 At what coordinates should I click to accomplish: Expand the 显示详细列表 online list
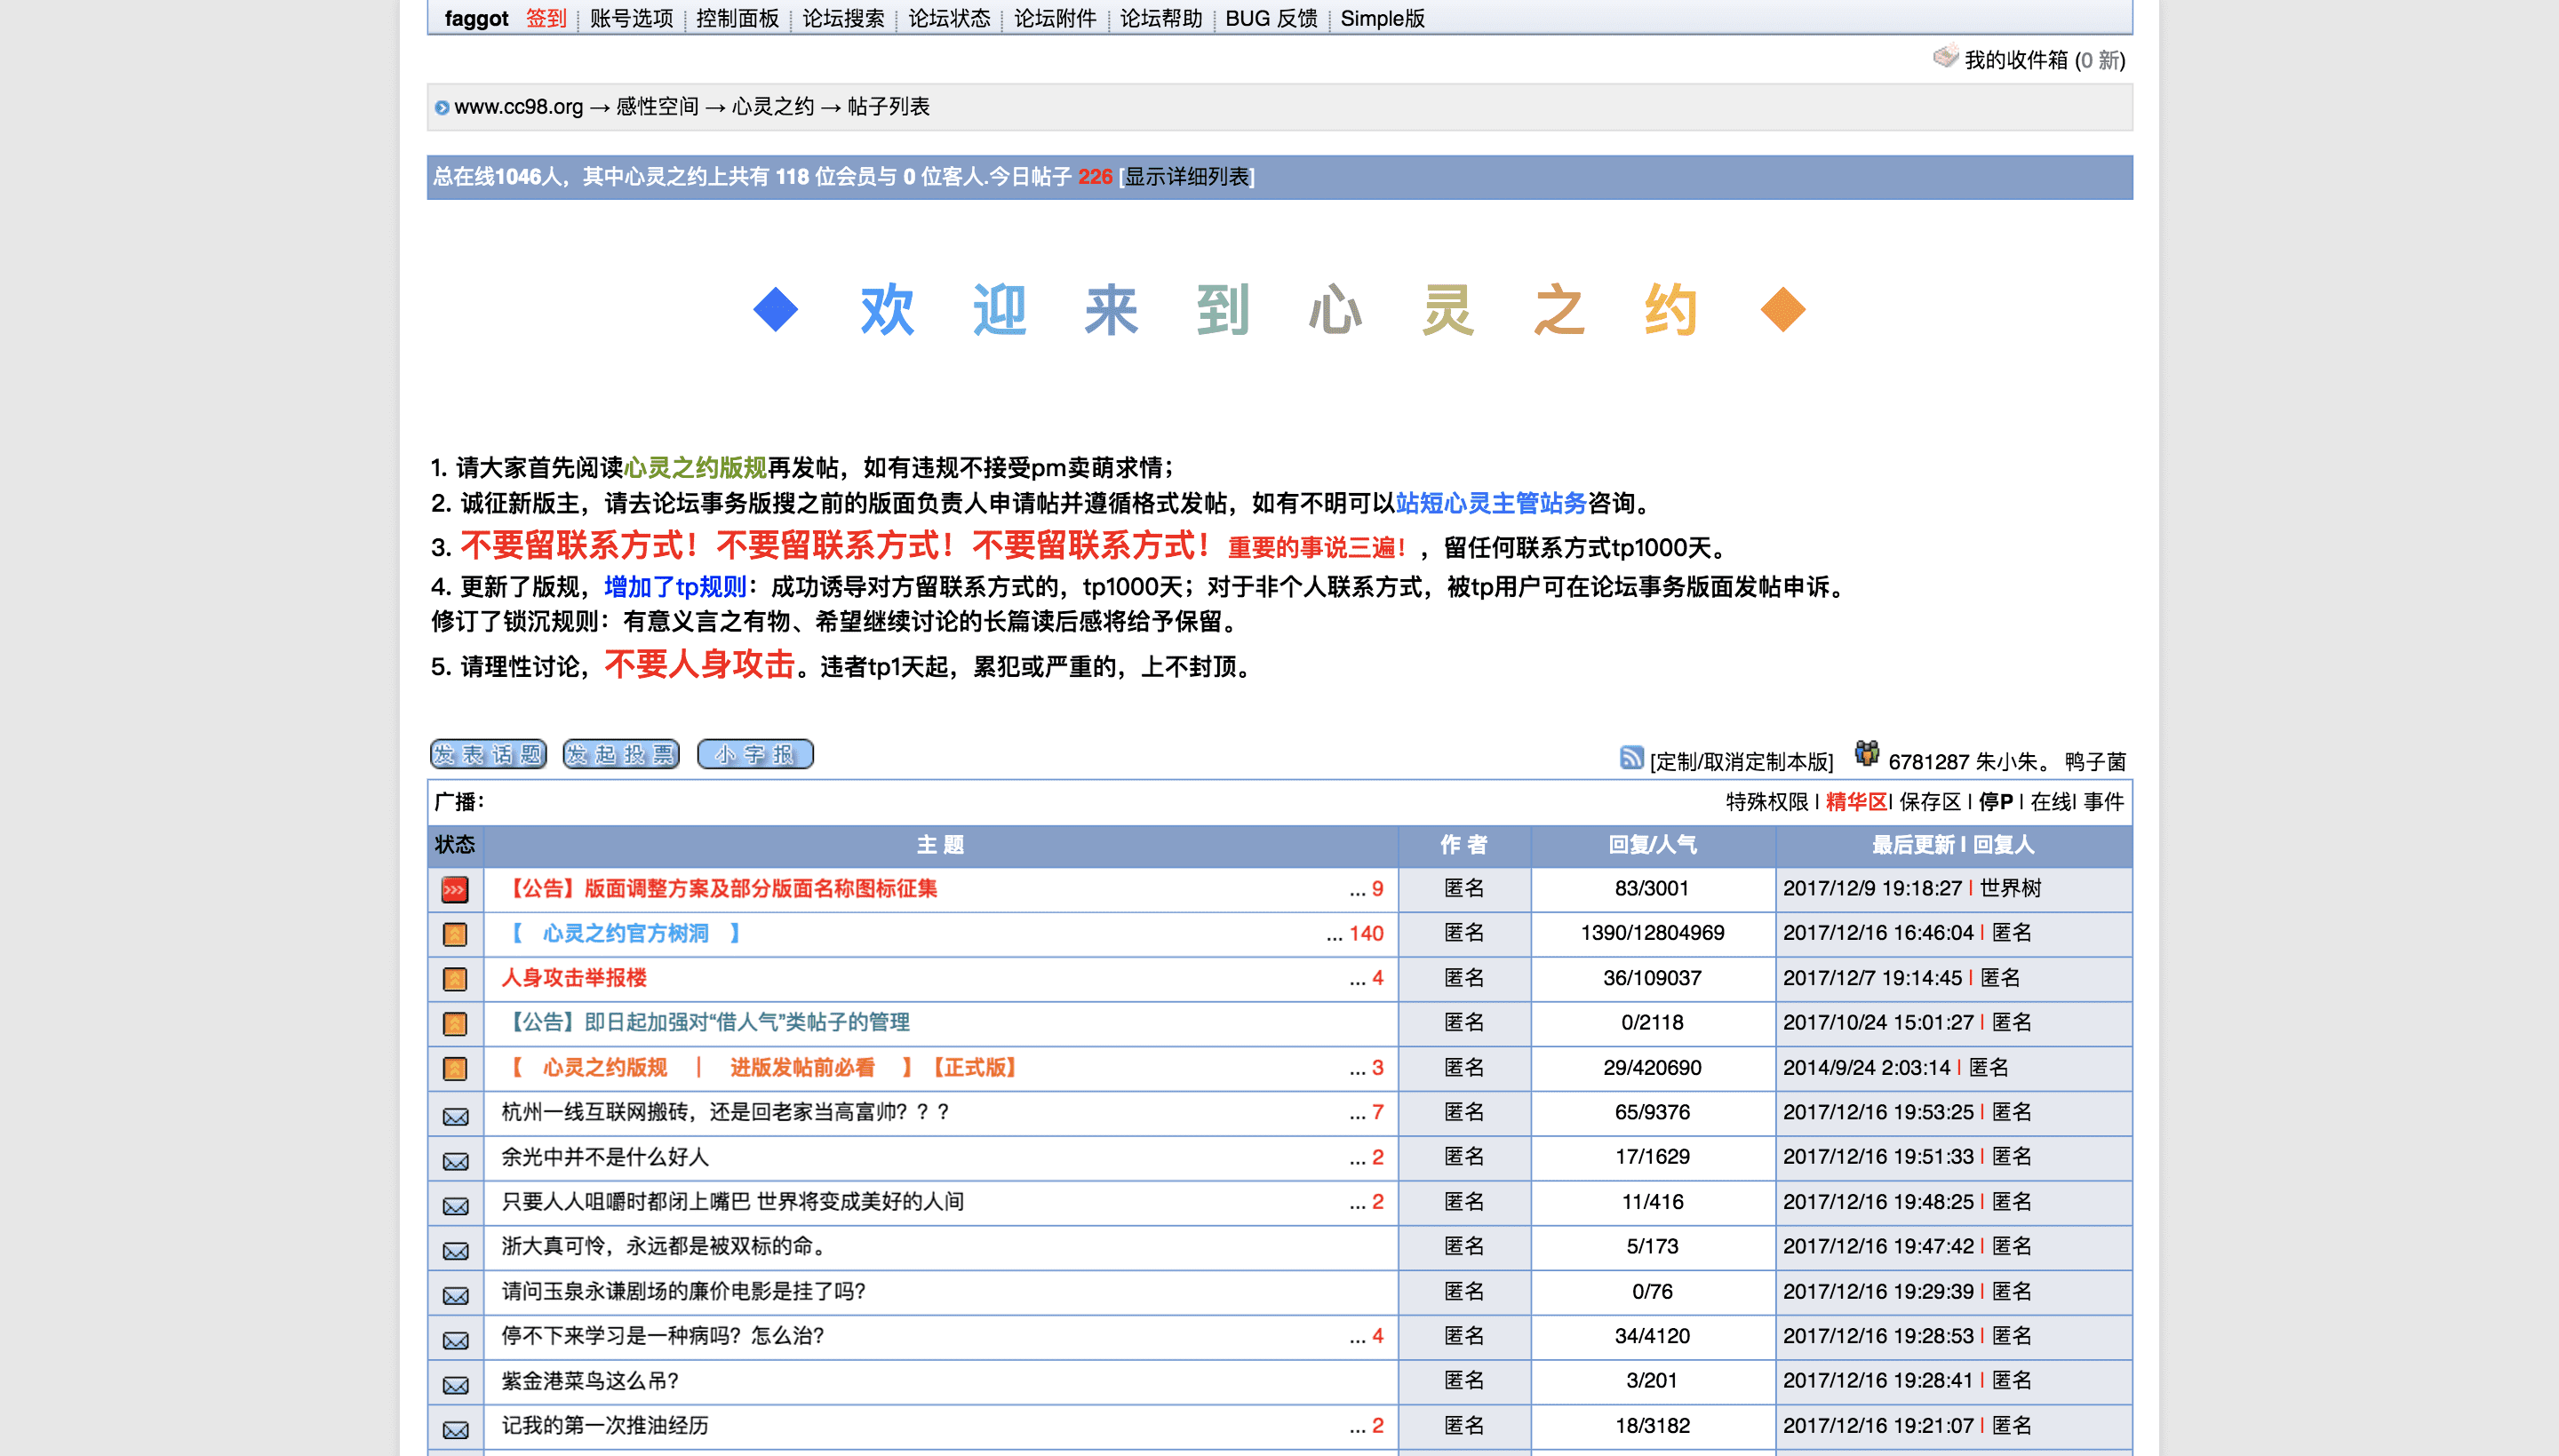tap(1186, 177)
